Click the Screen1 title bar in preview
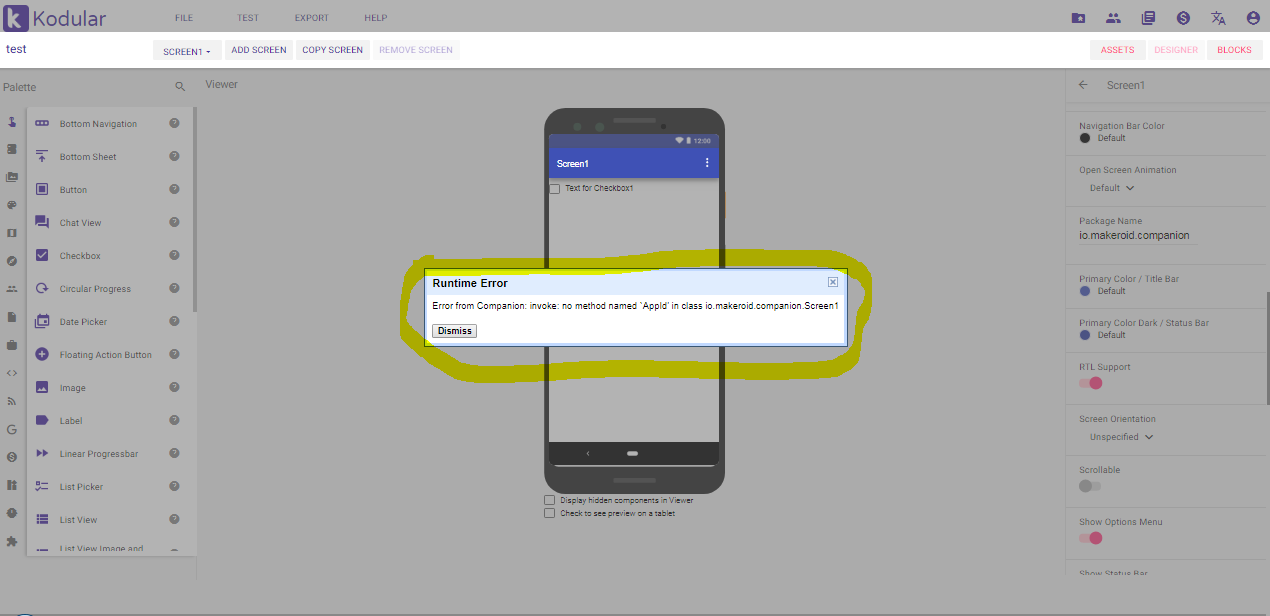Viewport: 1270px width, 616px height. pyautogui.click(x=632, y=163)
